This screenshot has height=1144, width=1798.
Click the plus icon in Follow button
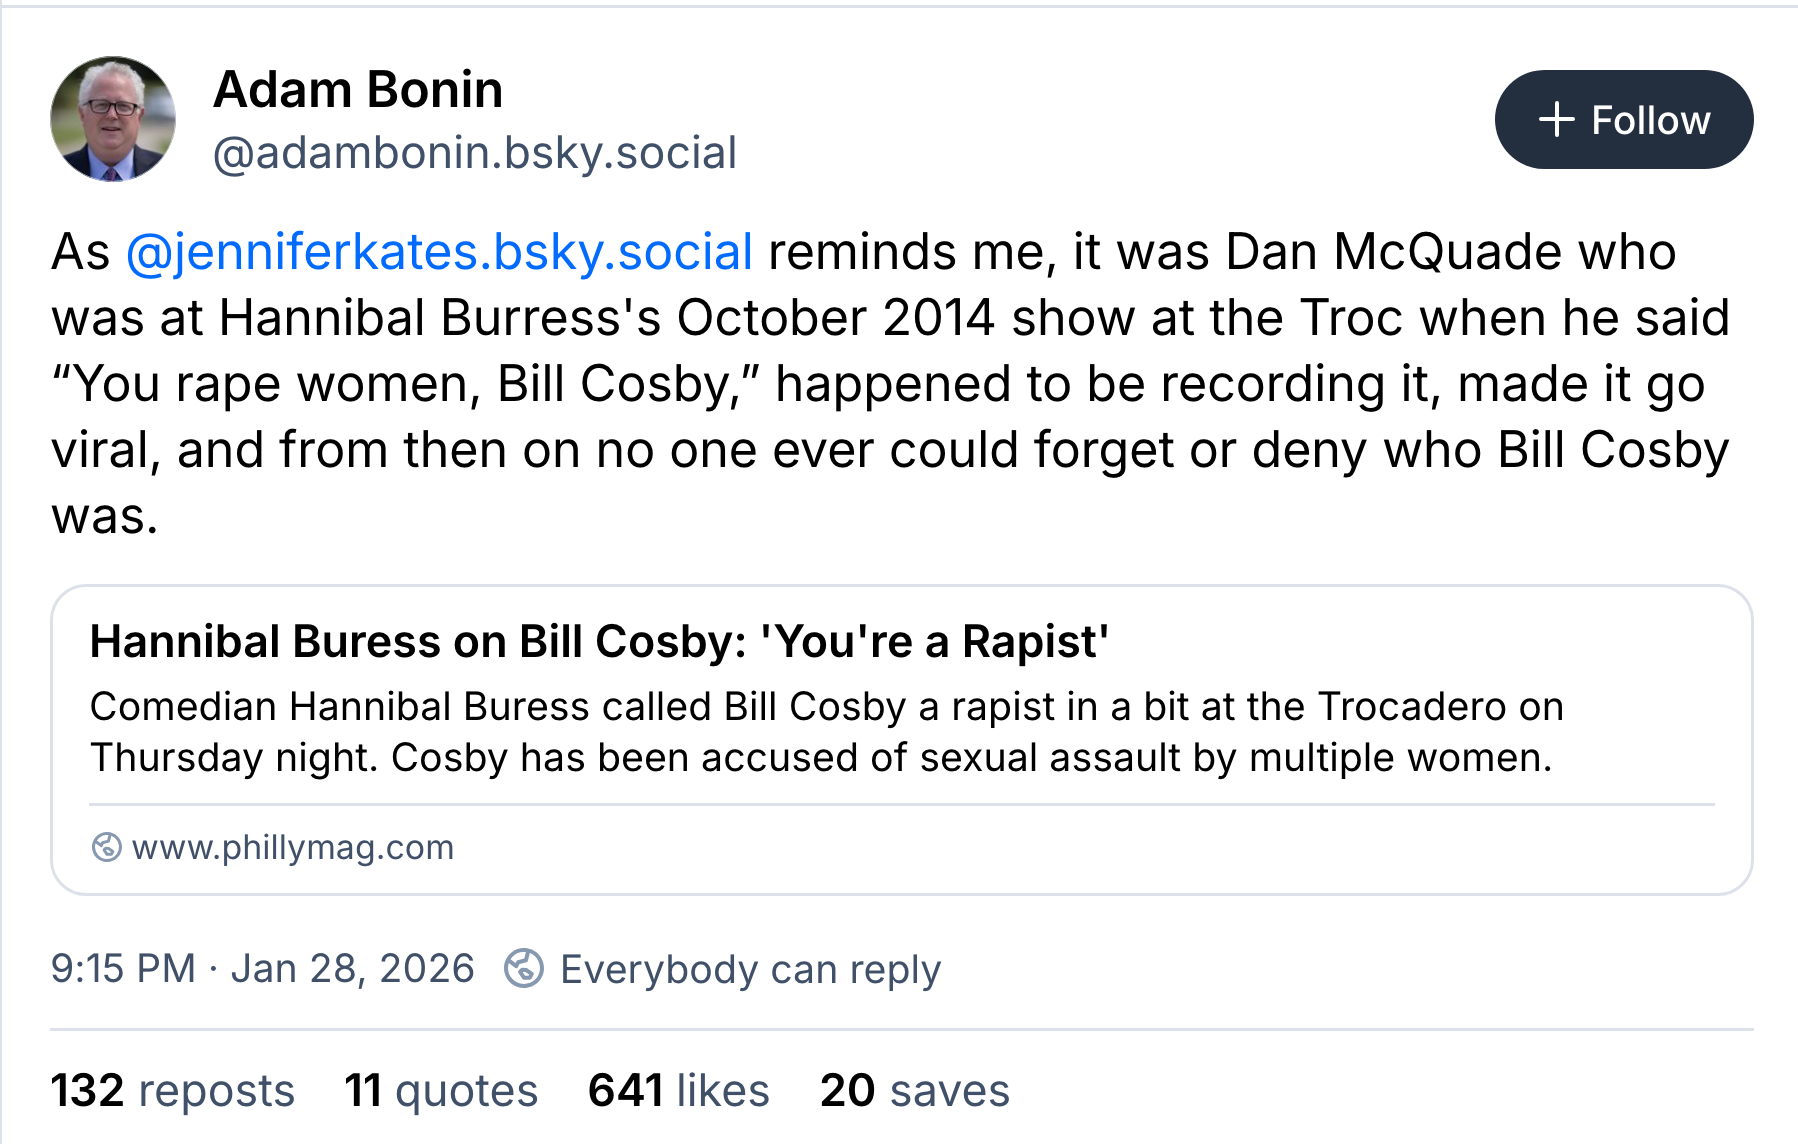(1556, 120)
